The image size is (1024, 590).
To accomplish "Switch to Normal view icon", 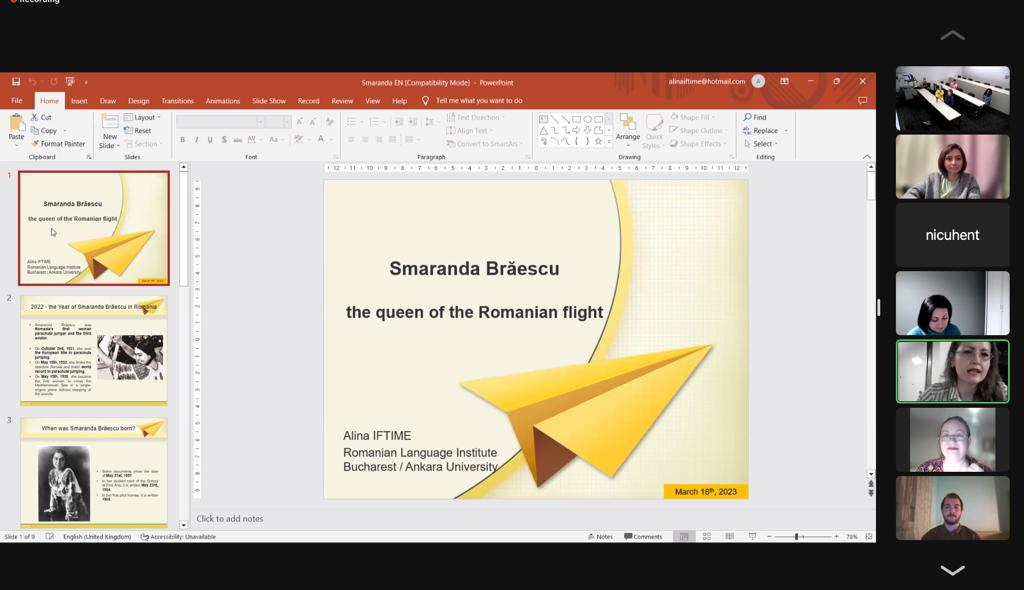I will click(x=684, y=536).
